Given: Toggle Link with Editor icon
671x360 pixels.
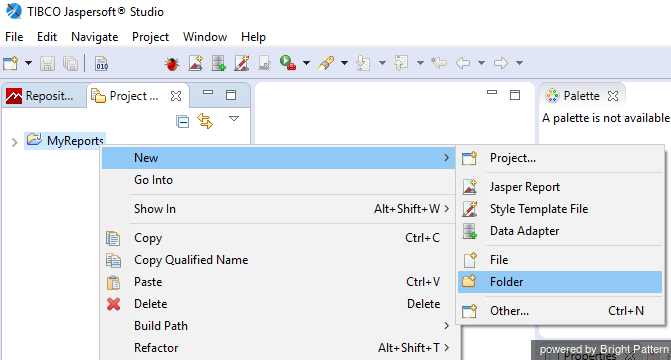Looking at the screenshot, I should coord(205,121).
